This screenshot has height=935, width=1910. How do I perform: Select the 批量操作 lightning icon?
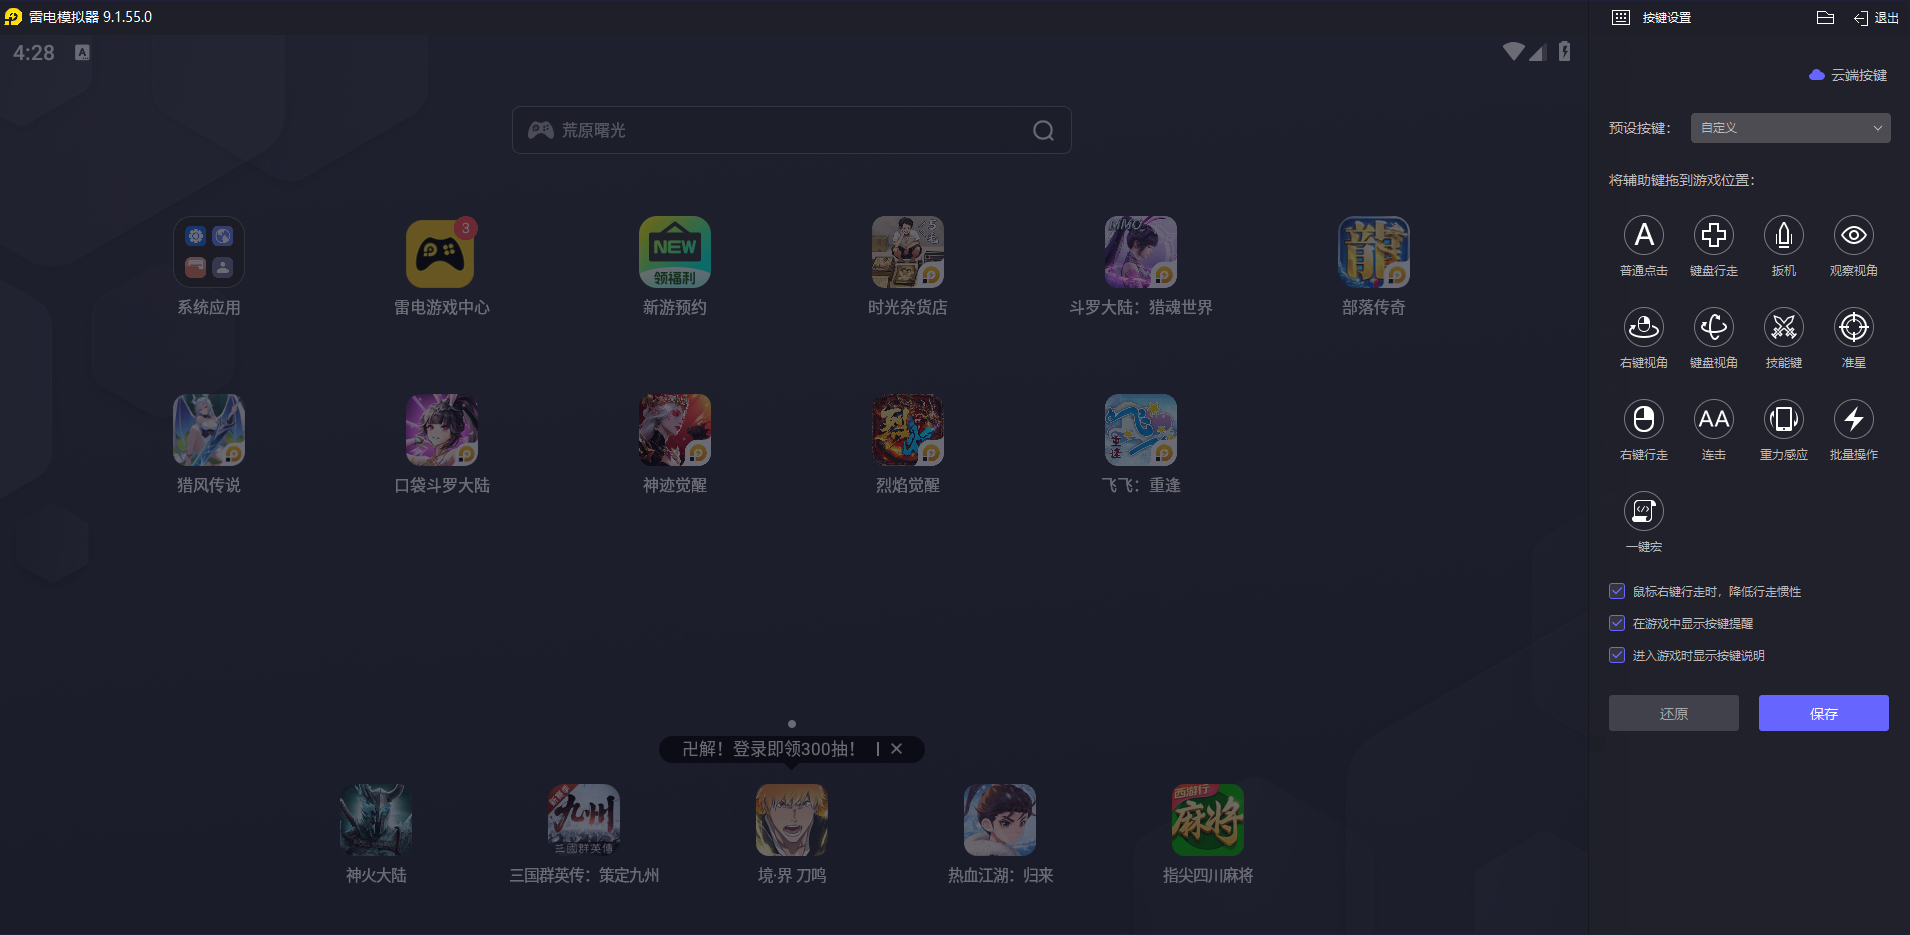pyautogui.click(x=1853, y=419)
